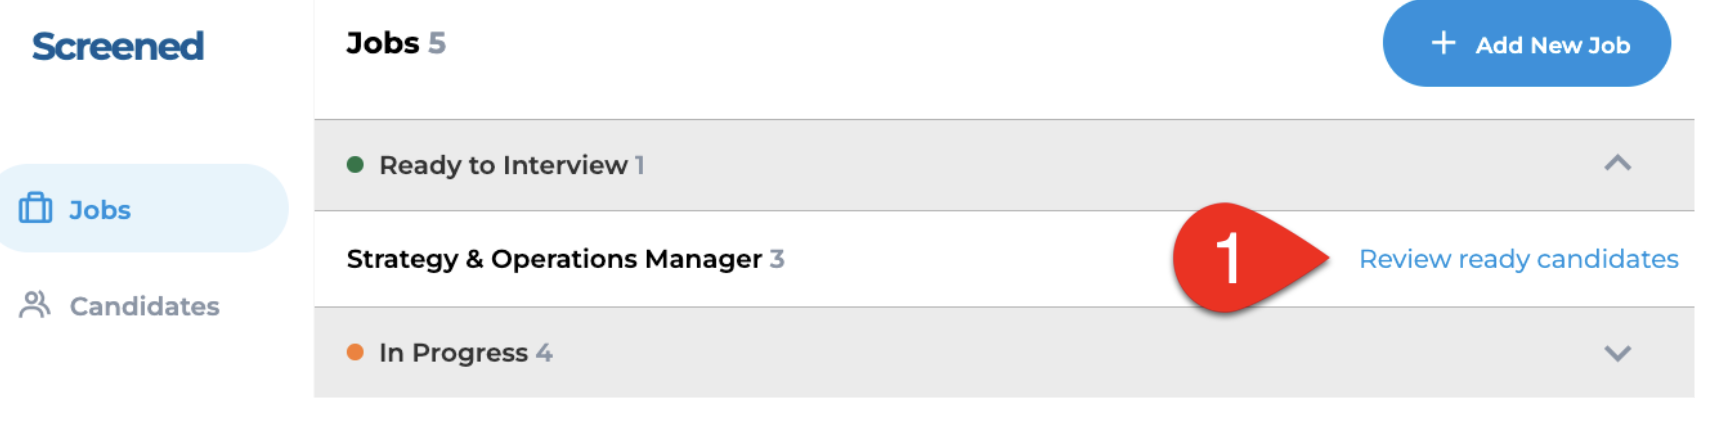Screen dimensions: 1718x426
Task: Click the Add New Job button
Action: (x=1526, y=43)
